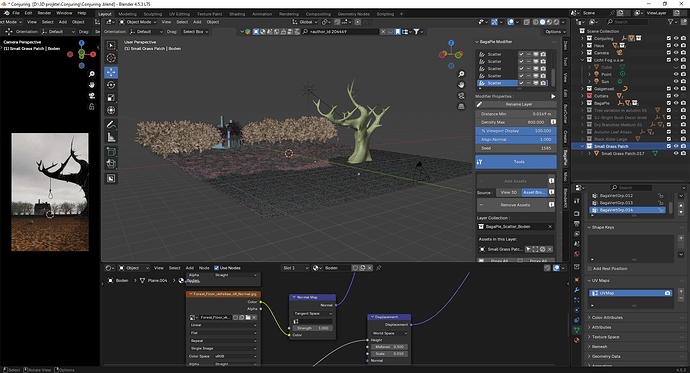The width and height of the screenshot is (690, 373).
Task: Click the Options button in the viewport header
Action: (555, 32)
